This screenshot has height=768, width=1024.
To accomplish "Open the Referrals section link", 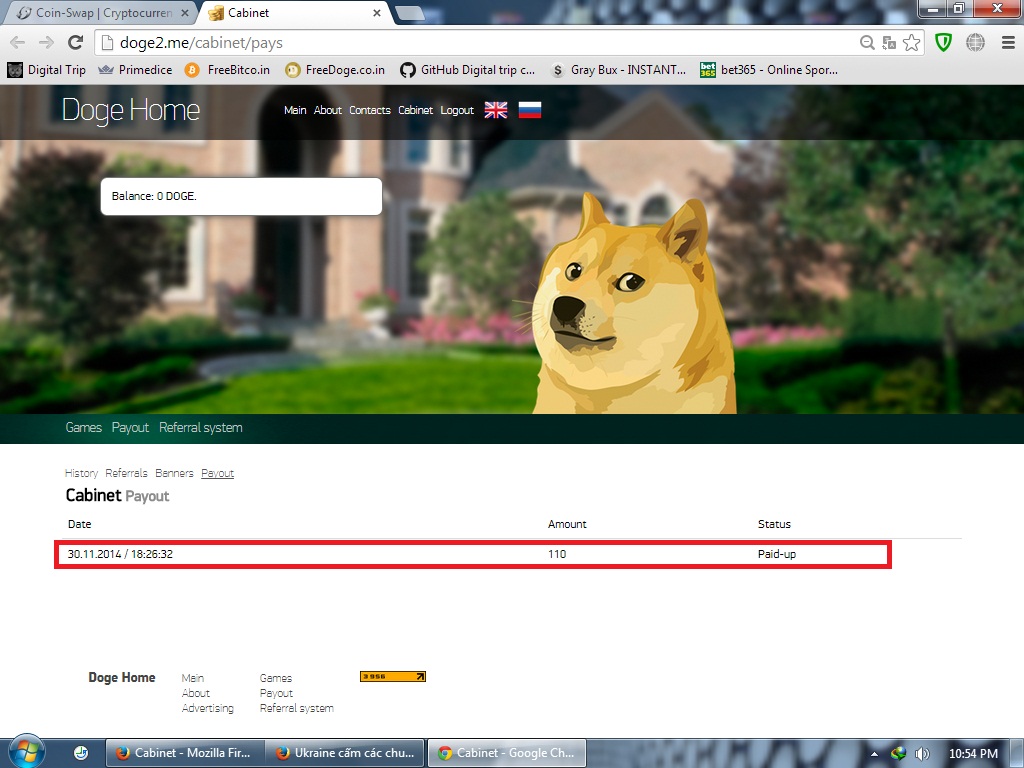I will click(x=126, y=473).
